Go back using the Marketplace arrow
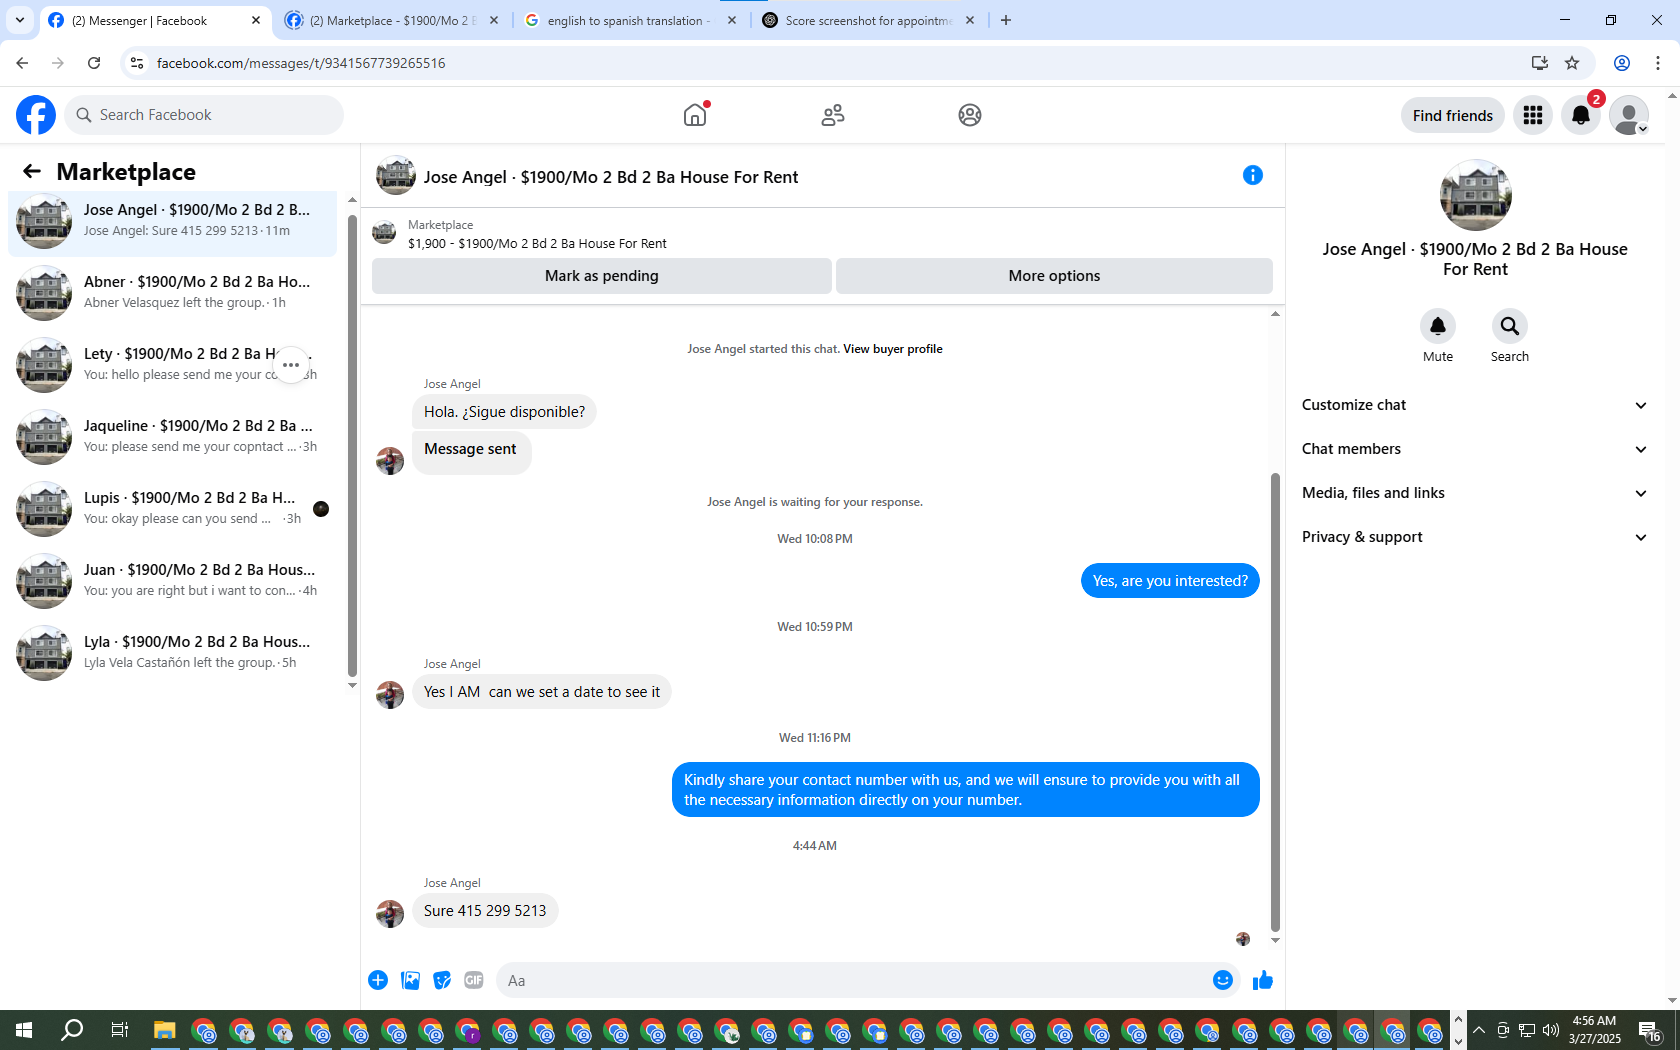This screenshot has height=1050, width=1680. [x=32, y=171]
